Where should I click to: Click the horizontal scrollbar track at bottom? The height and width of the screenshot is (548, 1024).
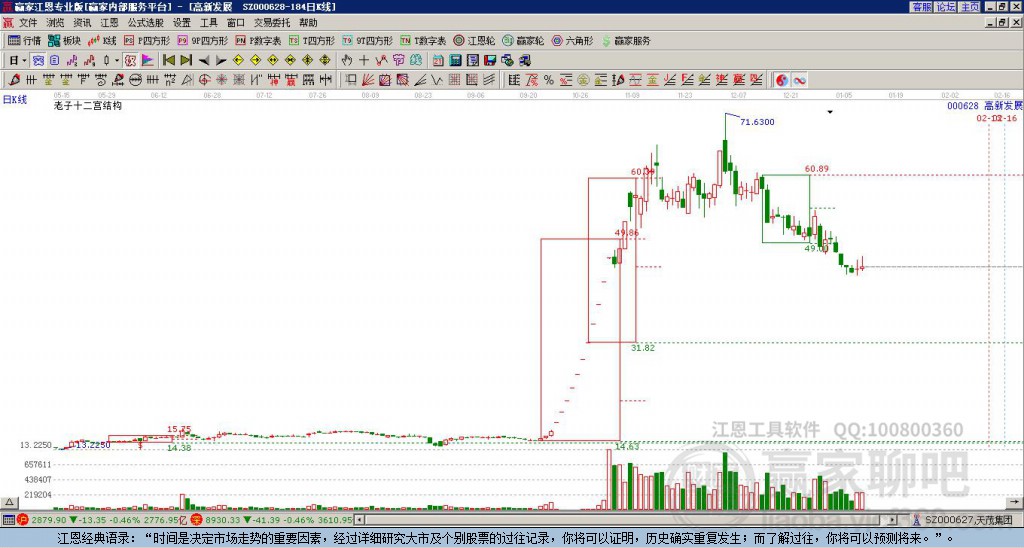click(x=627, y=520)
